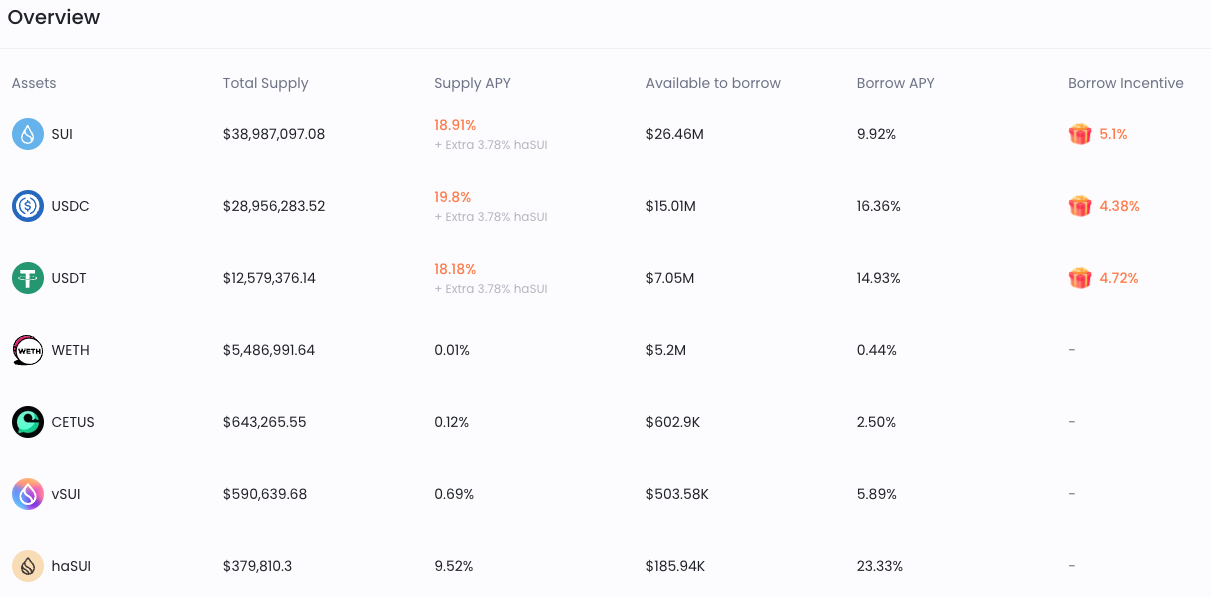
Task: Click the gift icon beside 4.38% incentive
Action: tap(1080, 206)
